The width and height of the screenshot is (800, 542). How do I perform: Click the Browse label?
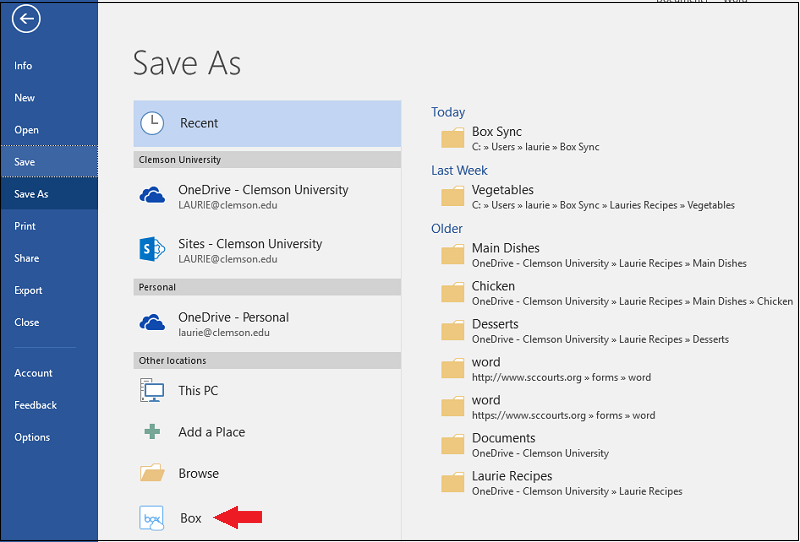(x=198, y=474)
